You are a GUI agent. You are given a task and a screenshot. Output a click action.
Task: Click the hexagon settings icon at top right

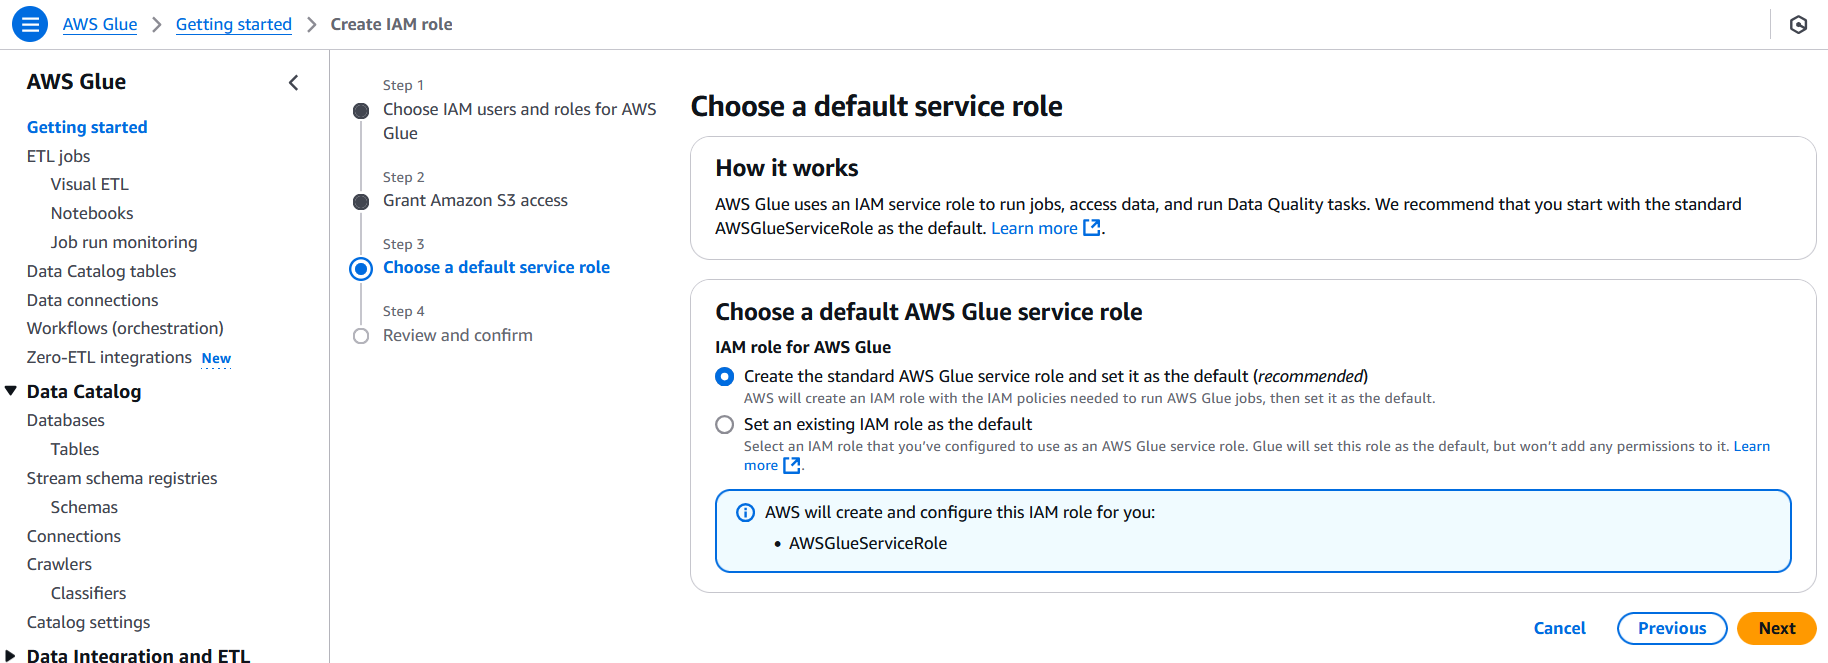(x=1798, y=24)
